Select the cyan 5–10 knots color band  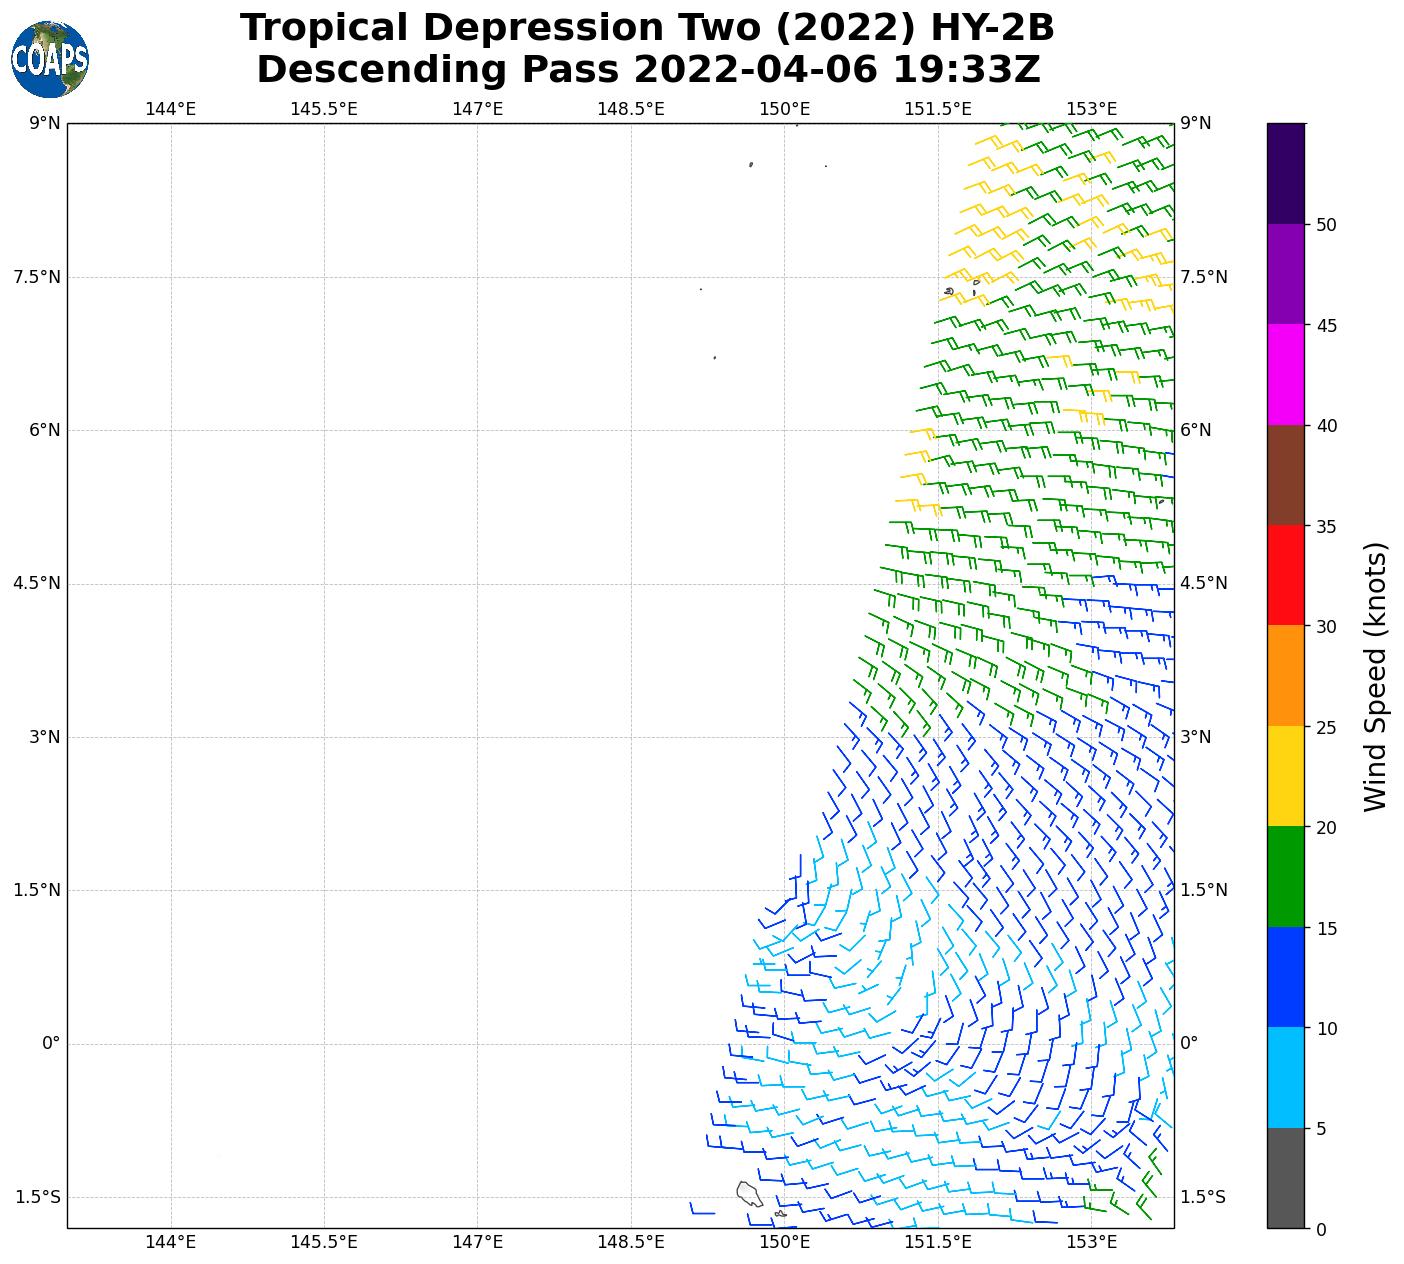tap(1285, 1077)
